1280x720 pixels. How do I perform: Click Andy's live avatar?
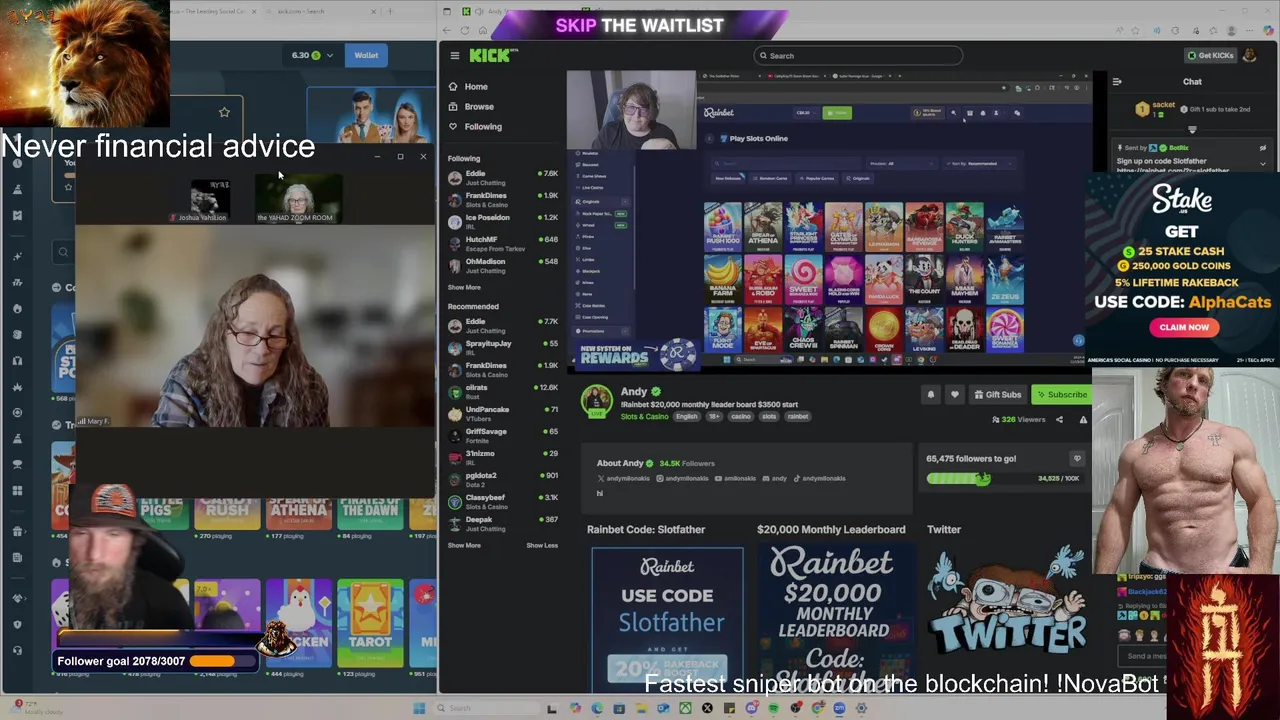597,402
